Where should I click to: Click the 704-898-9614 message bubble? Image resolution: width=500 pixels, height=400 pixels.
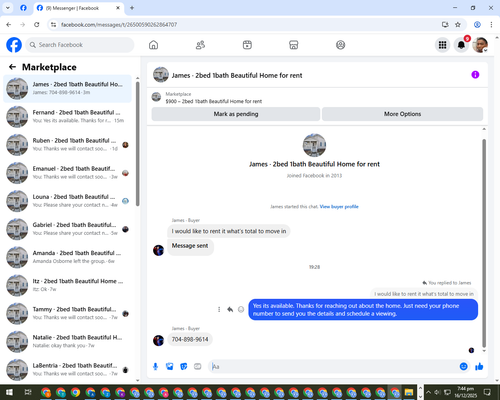tap(190, 339)
